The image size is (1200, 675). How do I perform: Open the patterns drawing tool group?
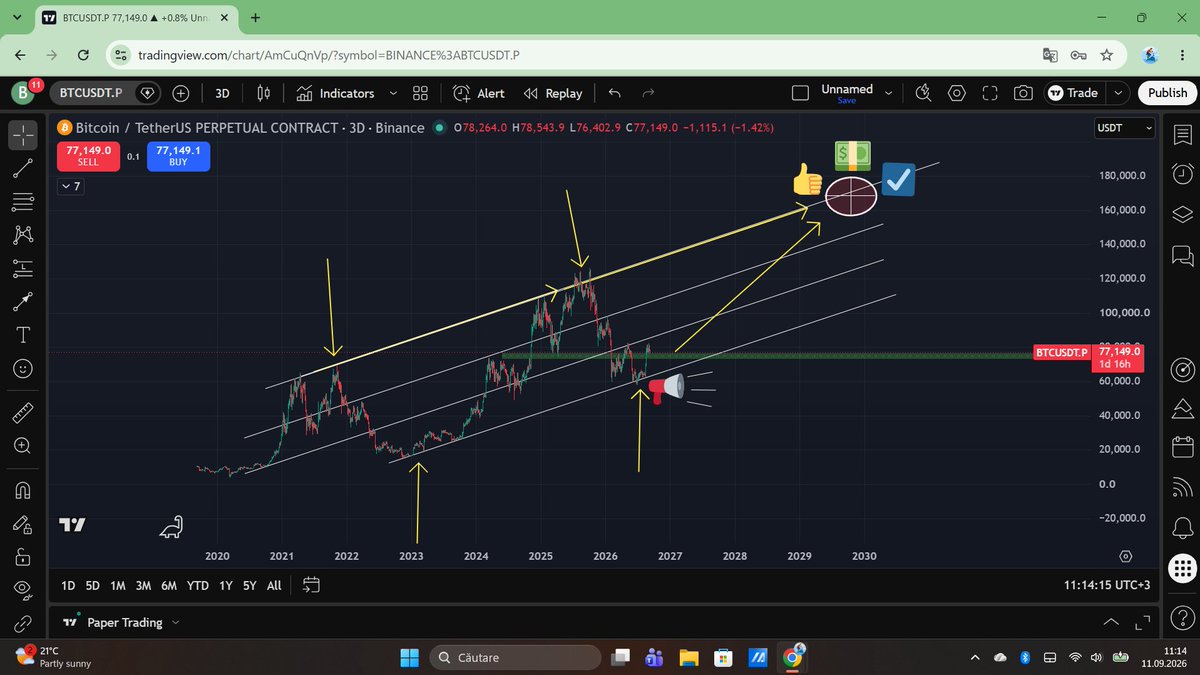coord(23,235)
